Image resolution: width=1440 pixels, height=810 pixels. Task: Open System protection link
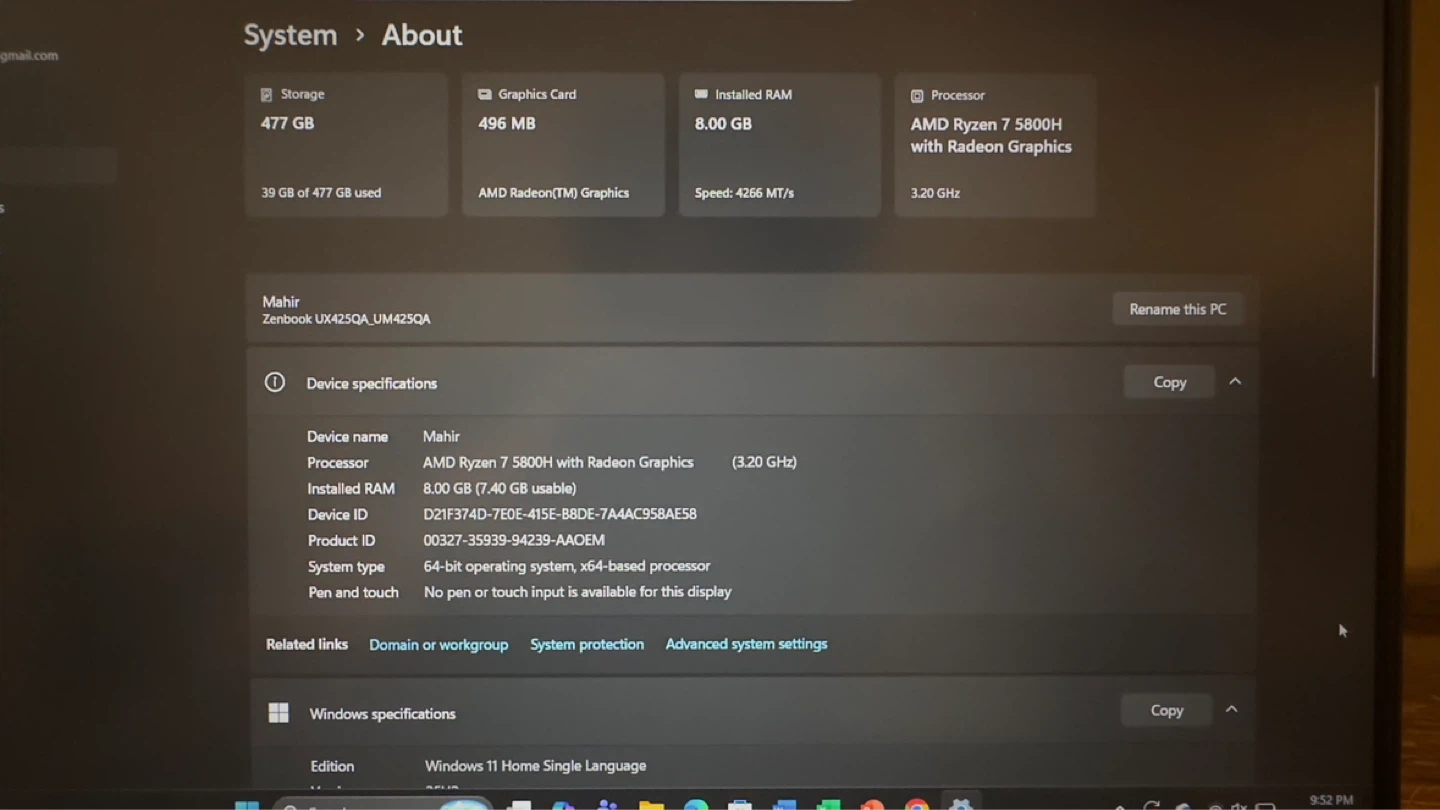[587, 644]
